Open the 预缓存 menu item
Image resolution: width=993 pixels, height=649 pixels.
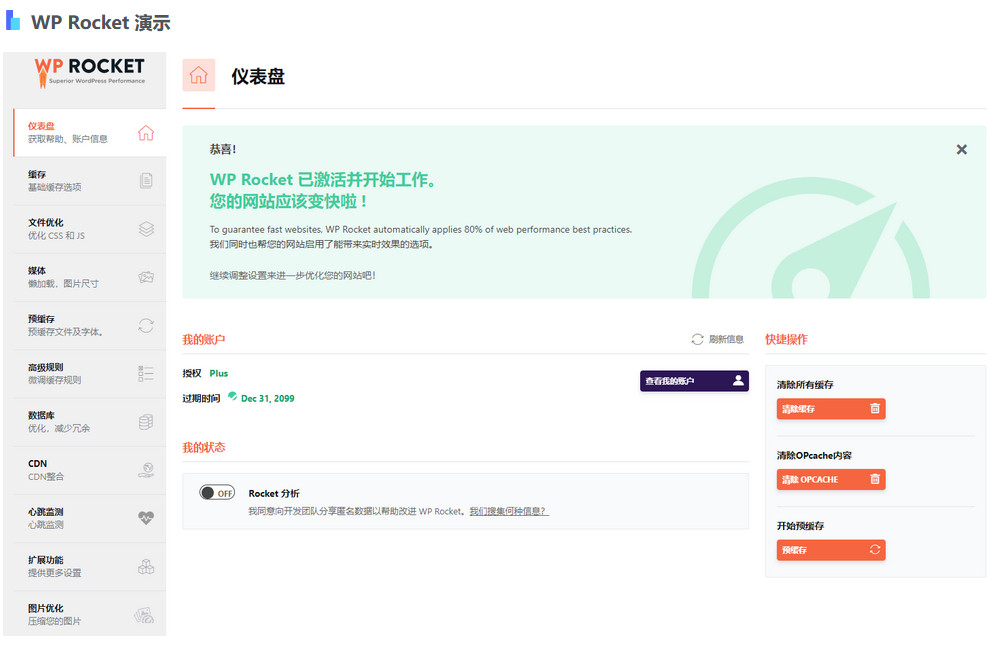click(89, 325)
